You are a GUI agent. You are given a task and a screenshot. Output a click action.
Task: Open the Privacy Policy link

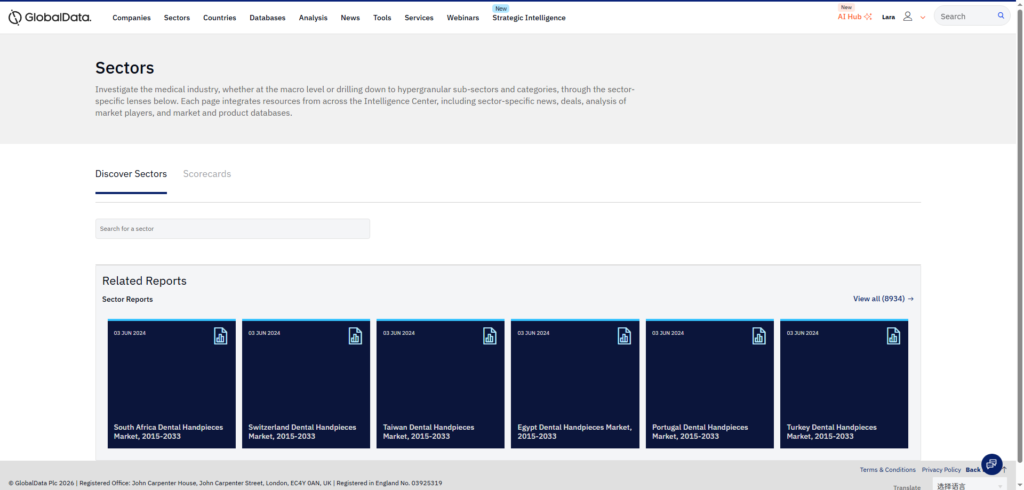click(941, 469)
